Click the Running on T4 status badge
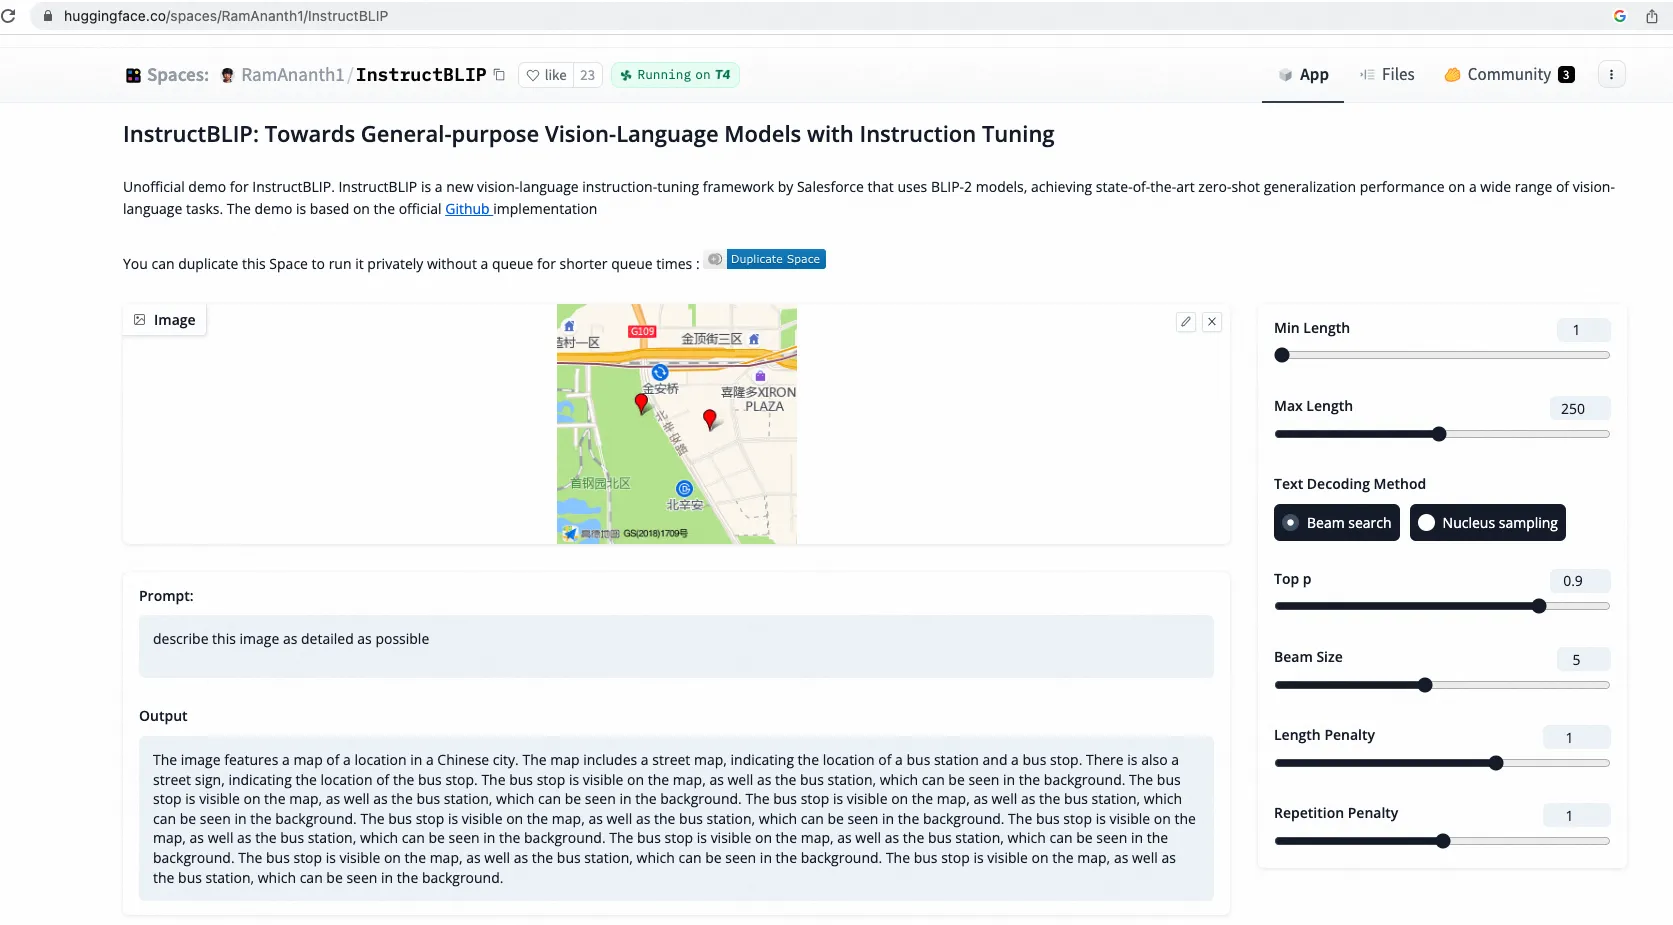This screenshot has width=1673, height=925. 675,75
